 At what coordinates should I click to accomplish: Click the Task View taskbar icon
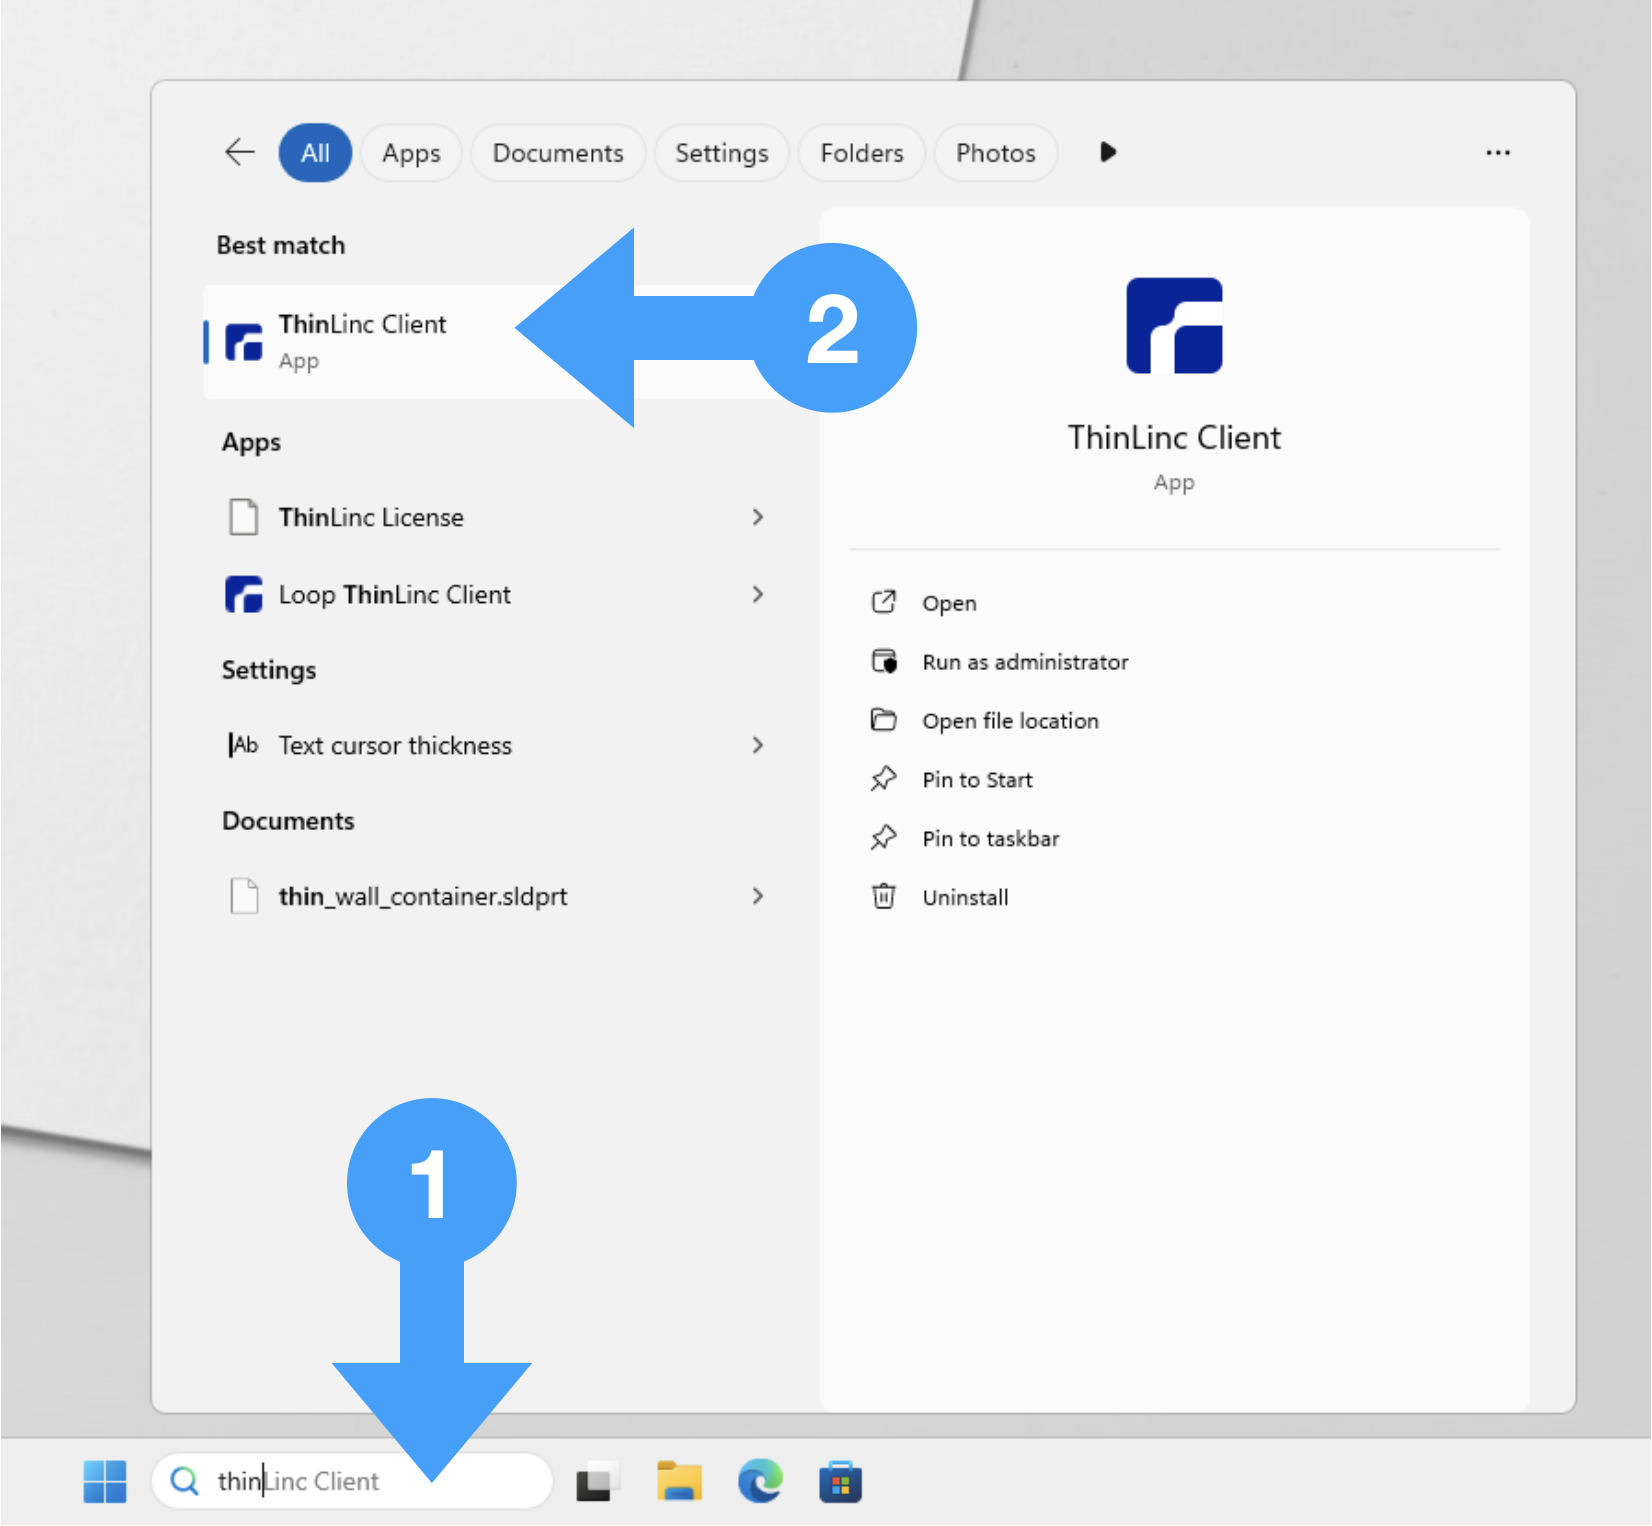[x=597, y=1481]
